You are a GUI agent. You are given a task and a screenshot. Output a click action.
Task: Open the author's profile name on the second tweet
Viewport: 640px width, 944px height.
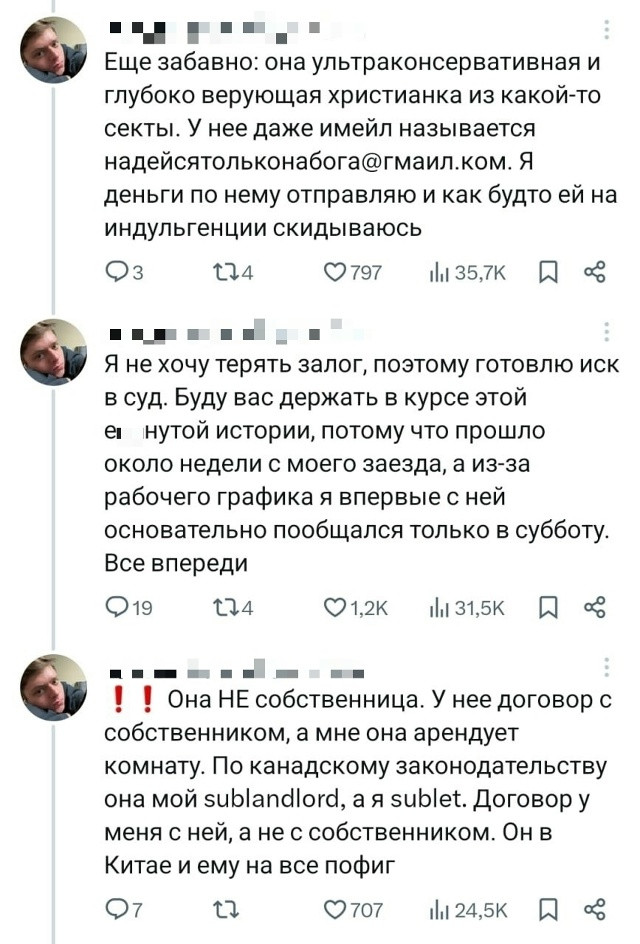[x=220, y=331]
